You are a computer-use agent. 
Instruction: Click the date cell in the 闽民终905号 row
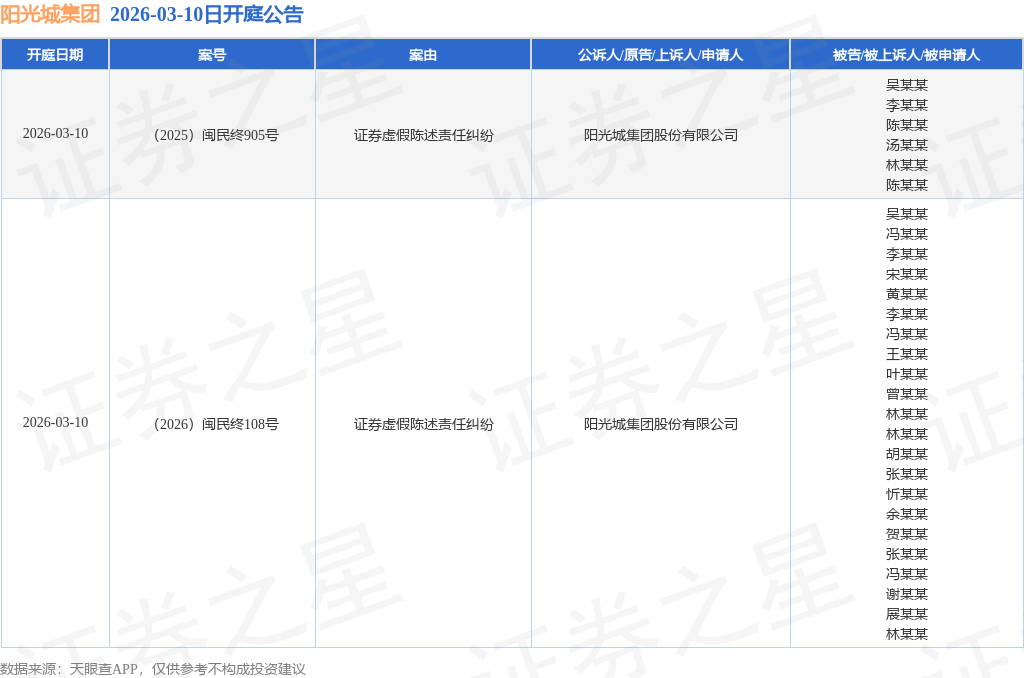[56, 134]
